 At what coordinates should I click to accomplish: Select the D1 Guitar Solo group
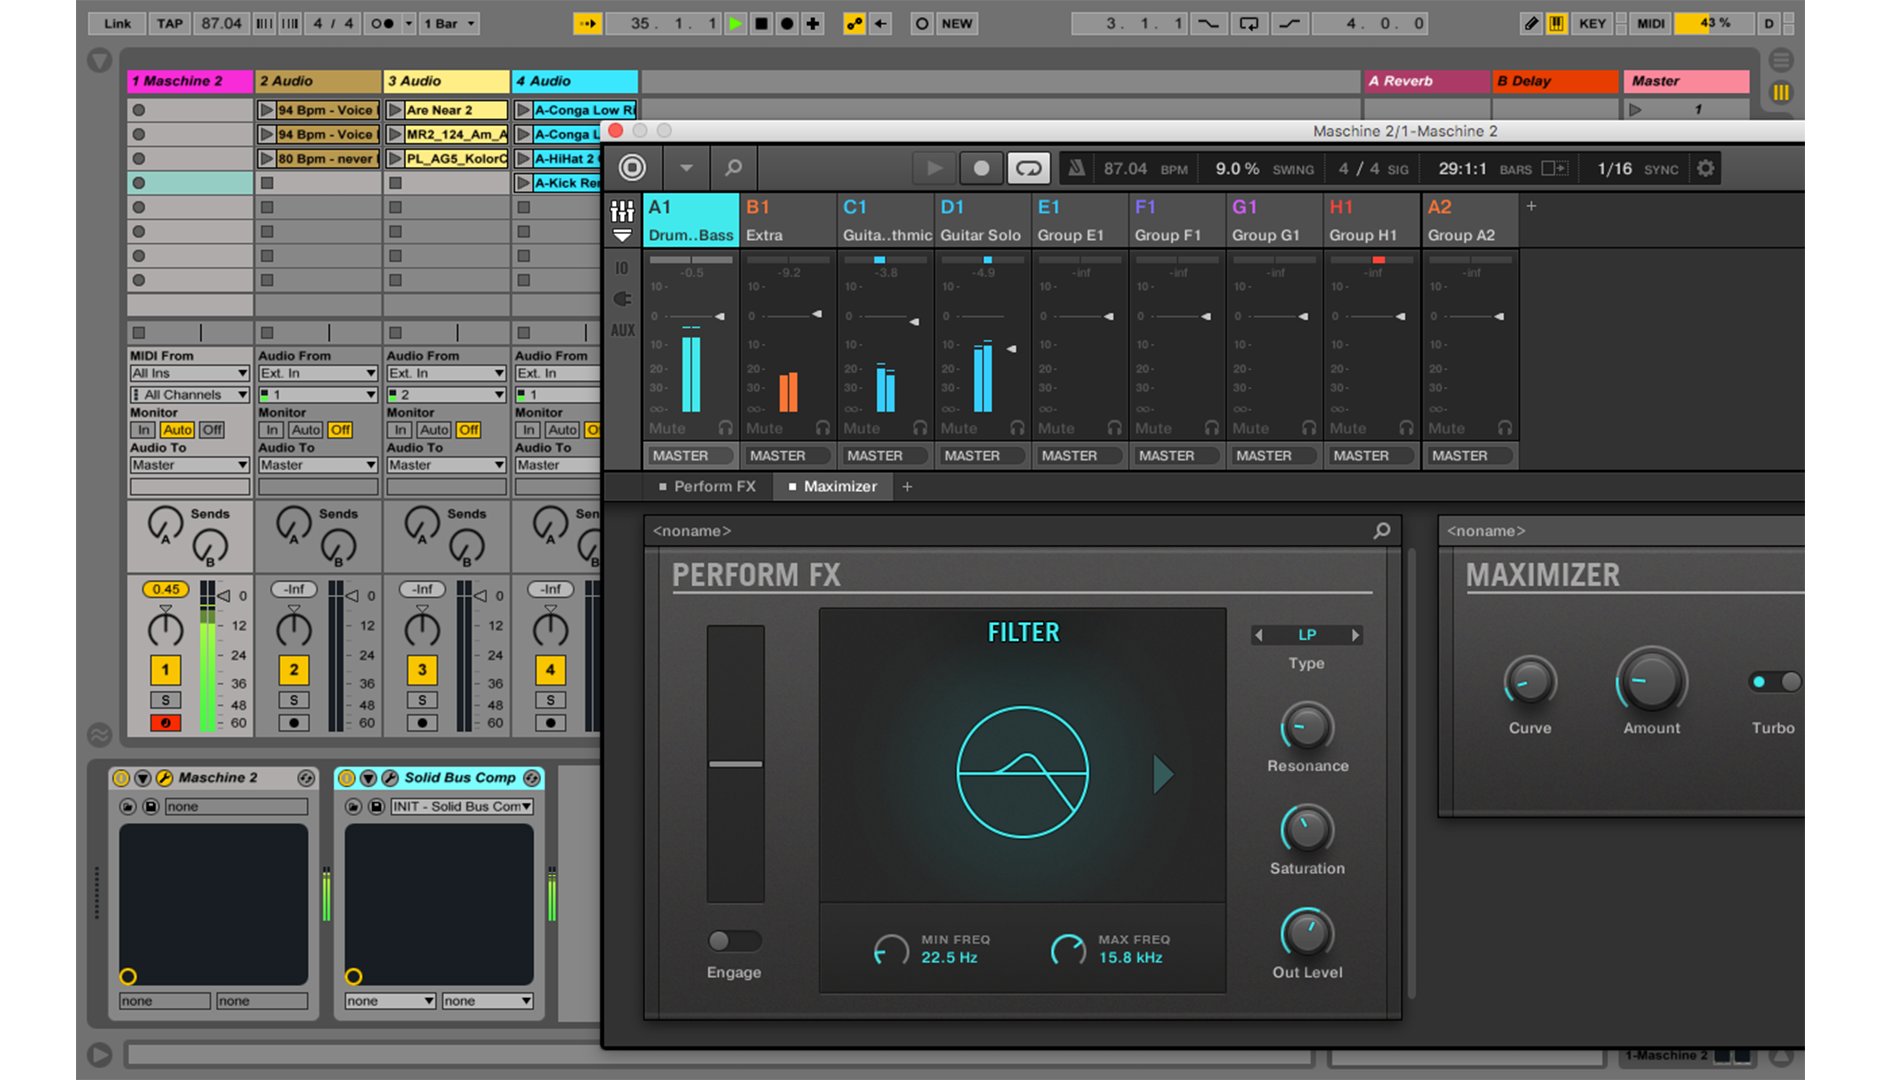[980, 220]
